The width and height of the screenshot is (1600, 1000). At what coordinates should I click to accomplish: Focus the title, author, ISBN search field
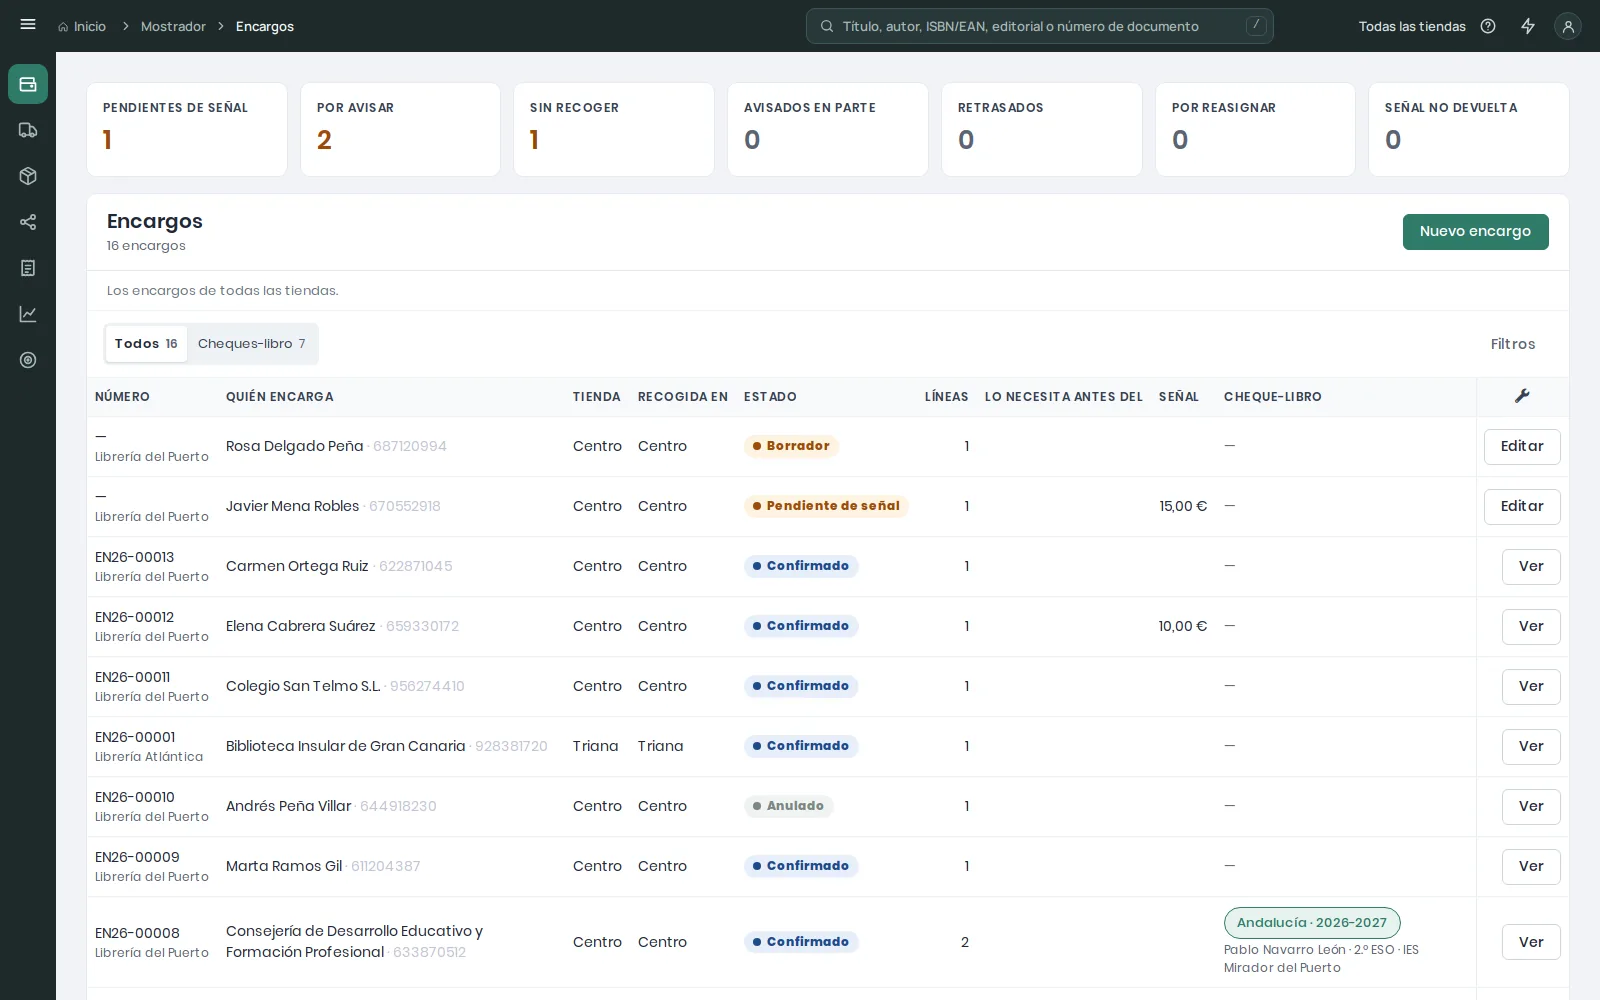(x=1040, y=26)
